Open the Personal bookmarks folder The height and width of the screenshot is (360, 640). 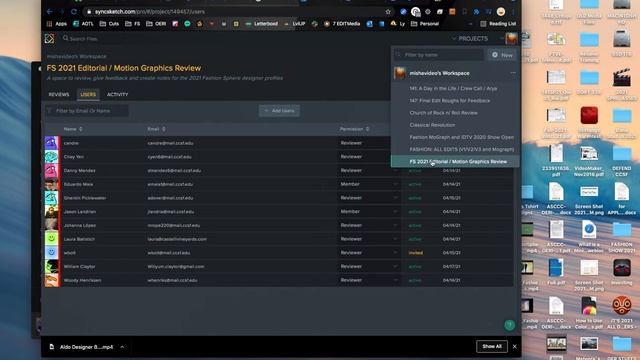[425, 24]
